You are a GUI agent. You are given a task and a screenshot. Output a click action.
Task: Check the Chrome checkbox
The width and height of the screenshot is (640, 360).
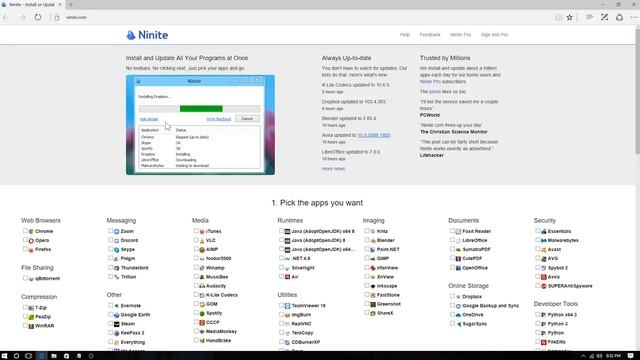click(25, 231)
